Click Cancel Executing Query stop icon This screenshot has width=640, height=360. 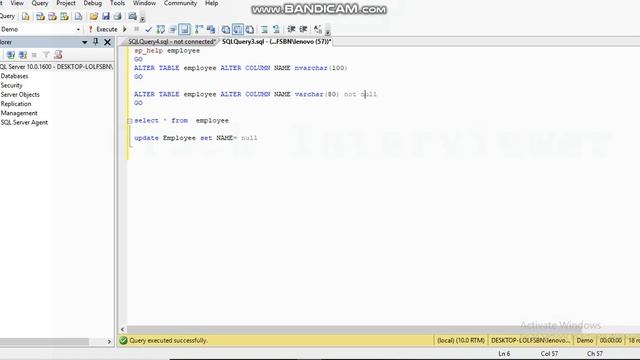136,29
